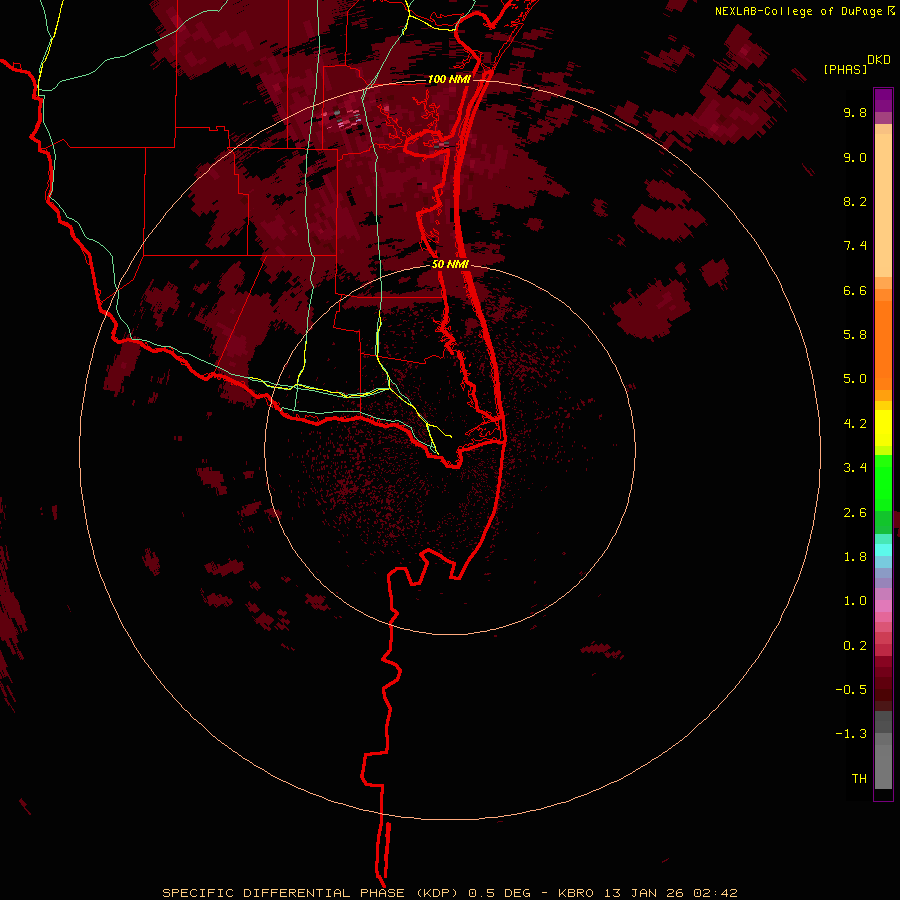Screen dimensions: 900x900
Task: Click the 3.4 scale value
Action: pyautogui.click(x=855, y=468)
